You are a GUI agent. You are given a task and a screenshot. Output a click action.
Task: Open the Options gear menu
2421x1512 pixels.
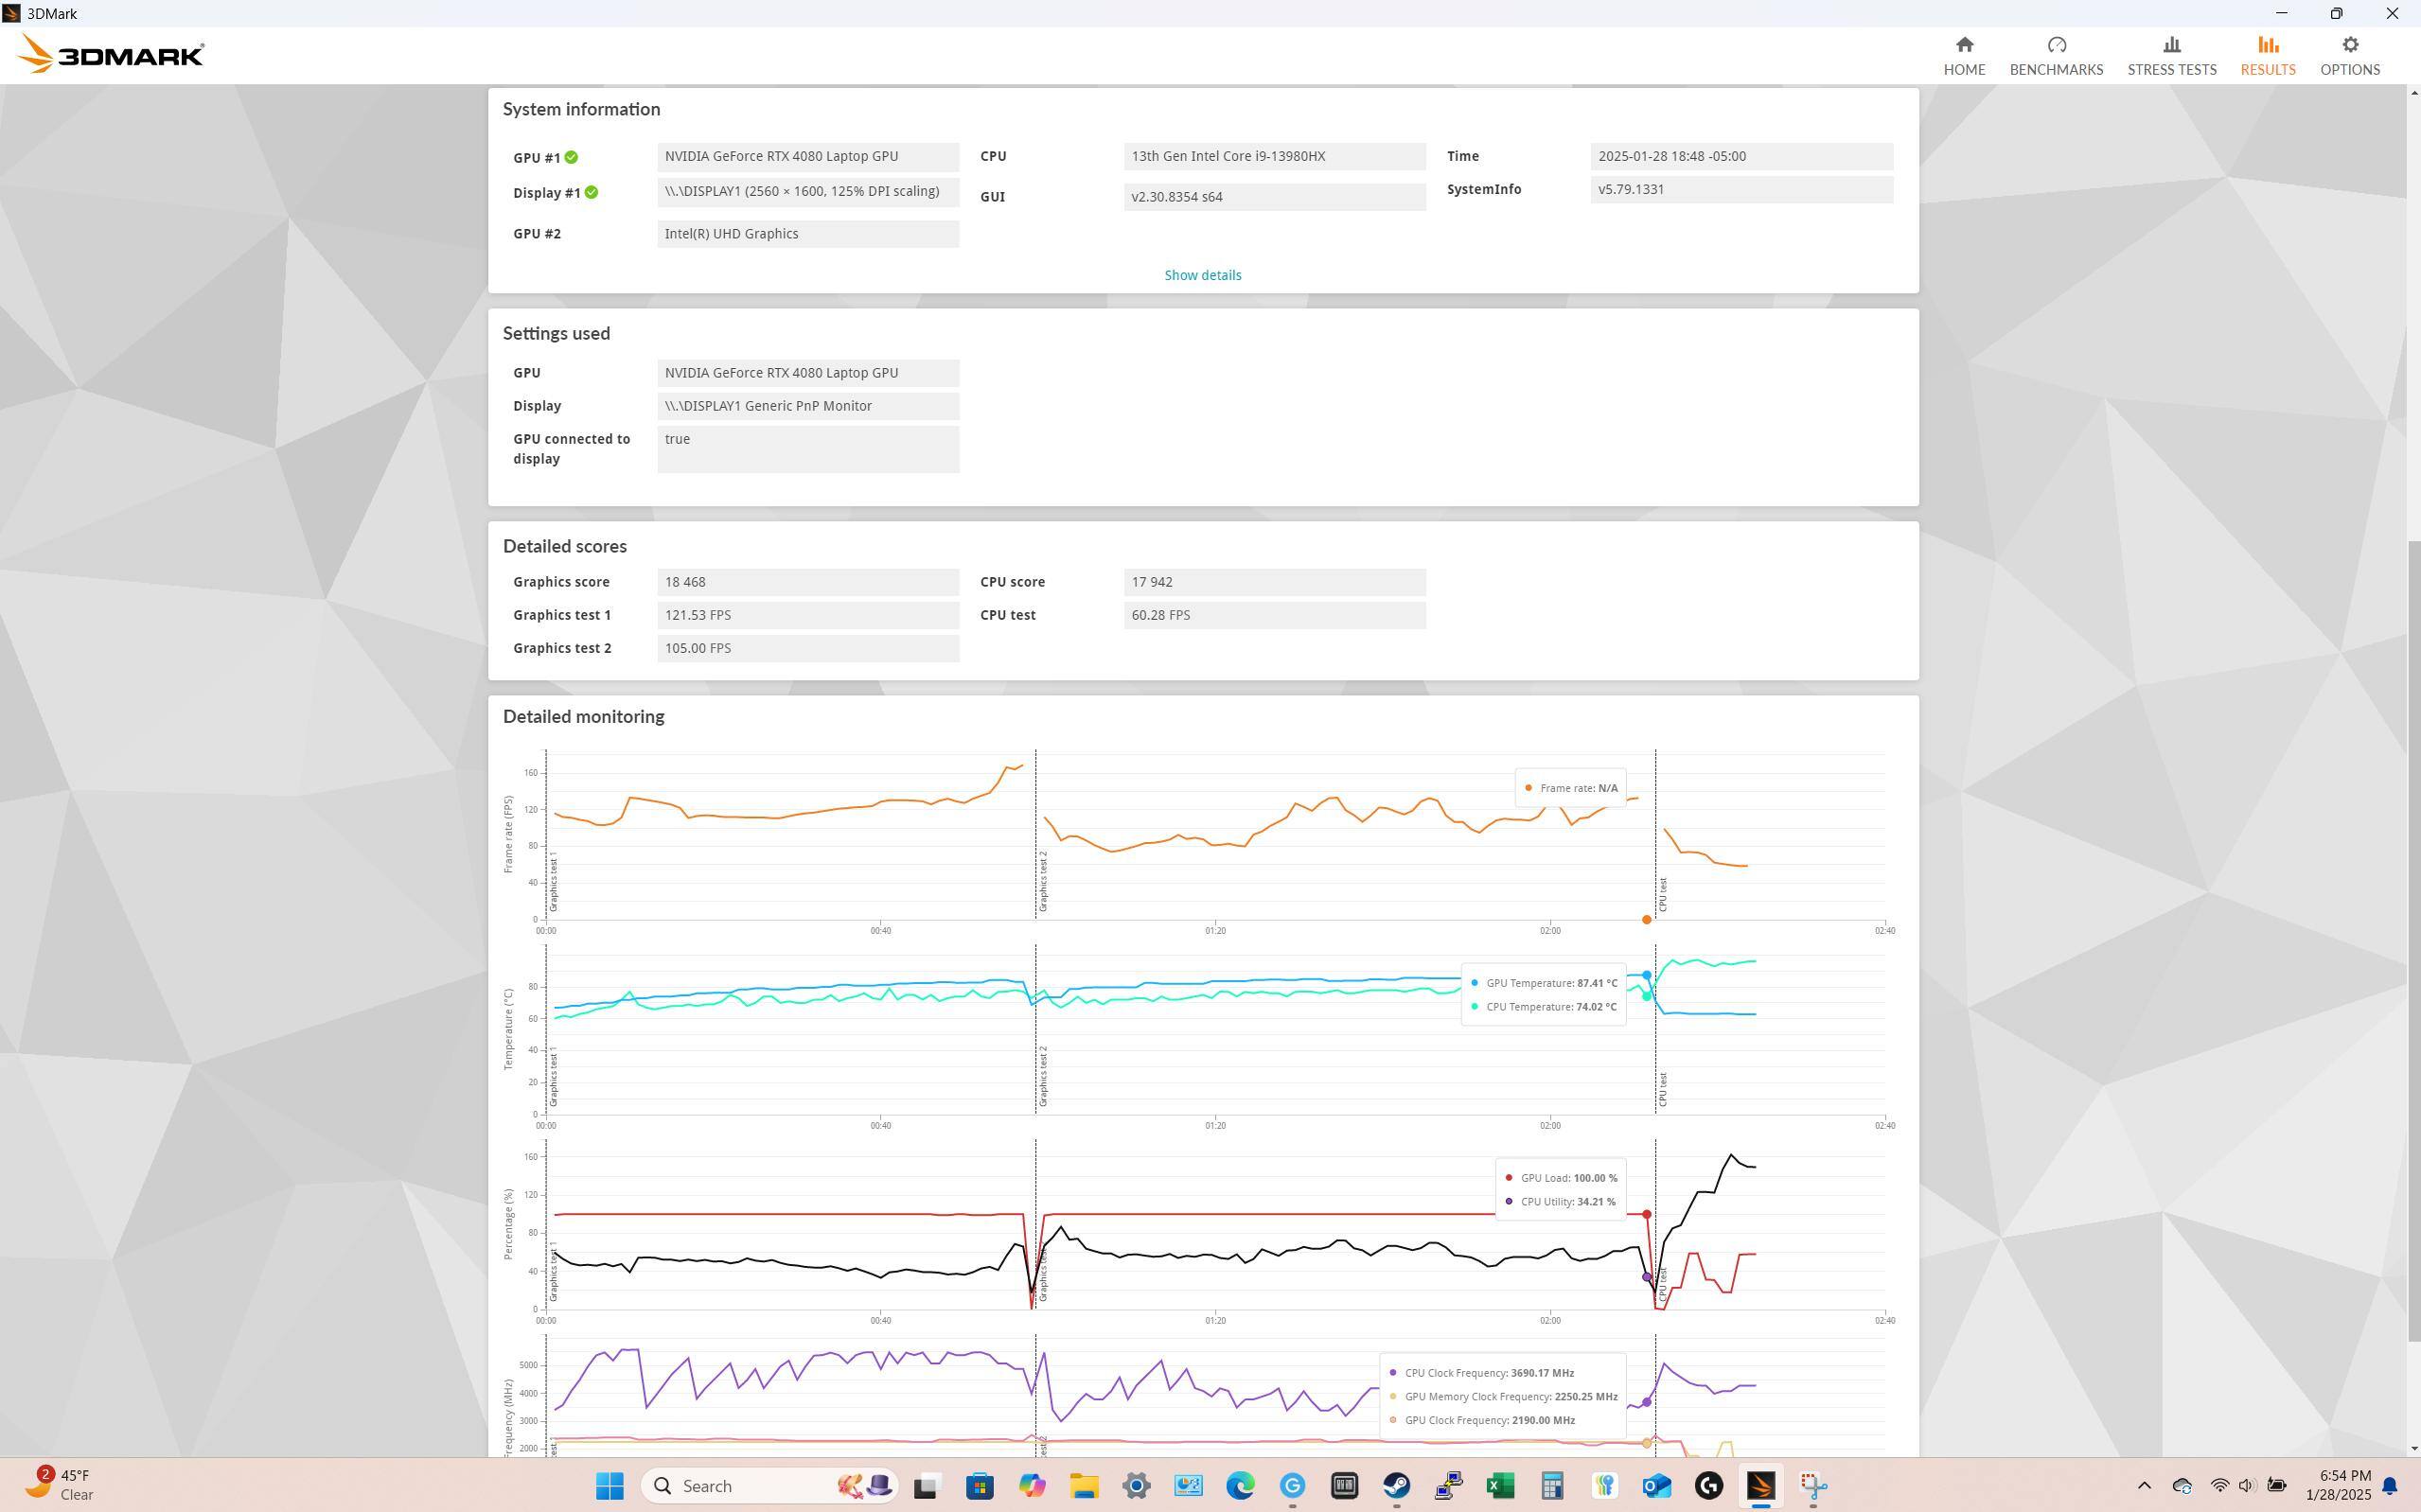click(x=2349, y=56)
